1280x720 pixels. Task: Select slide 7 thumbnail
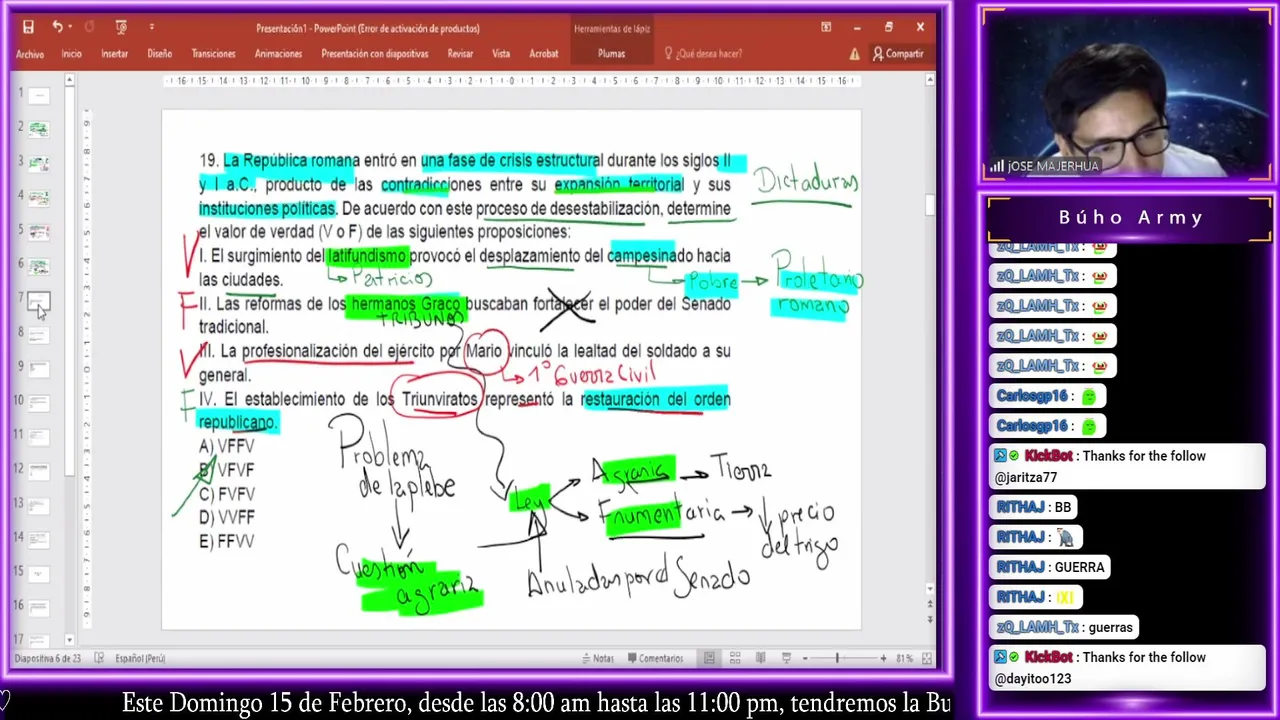point(38,301)
